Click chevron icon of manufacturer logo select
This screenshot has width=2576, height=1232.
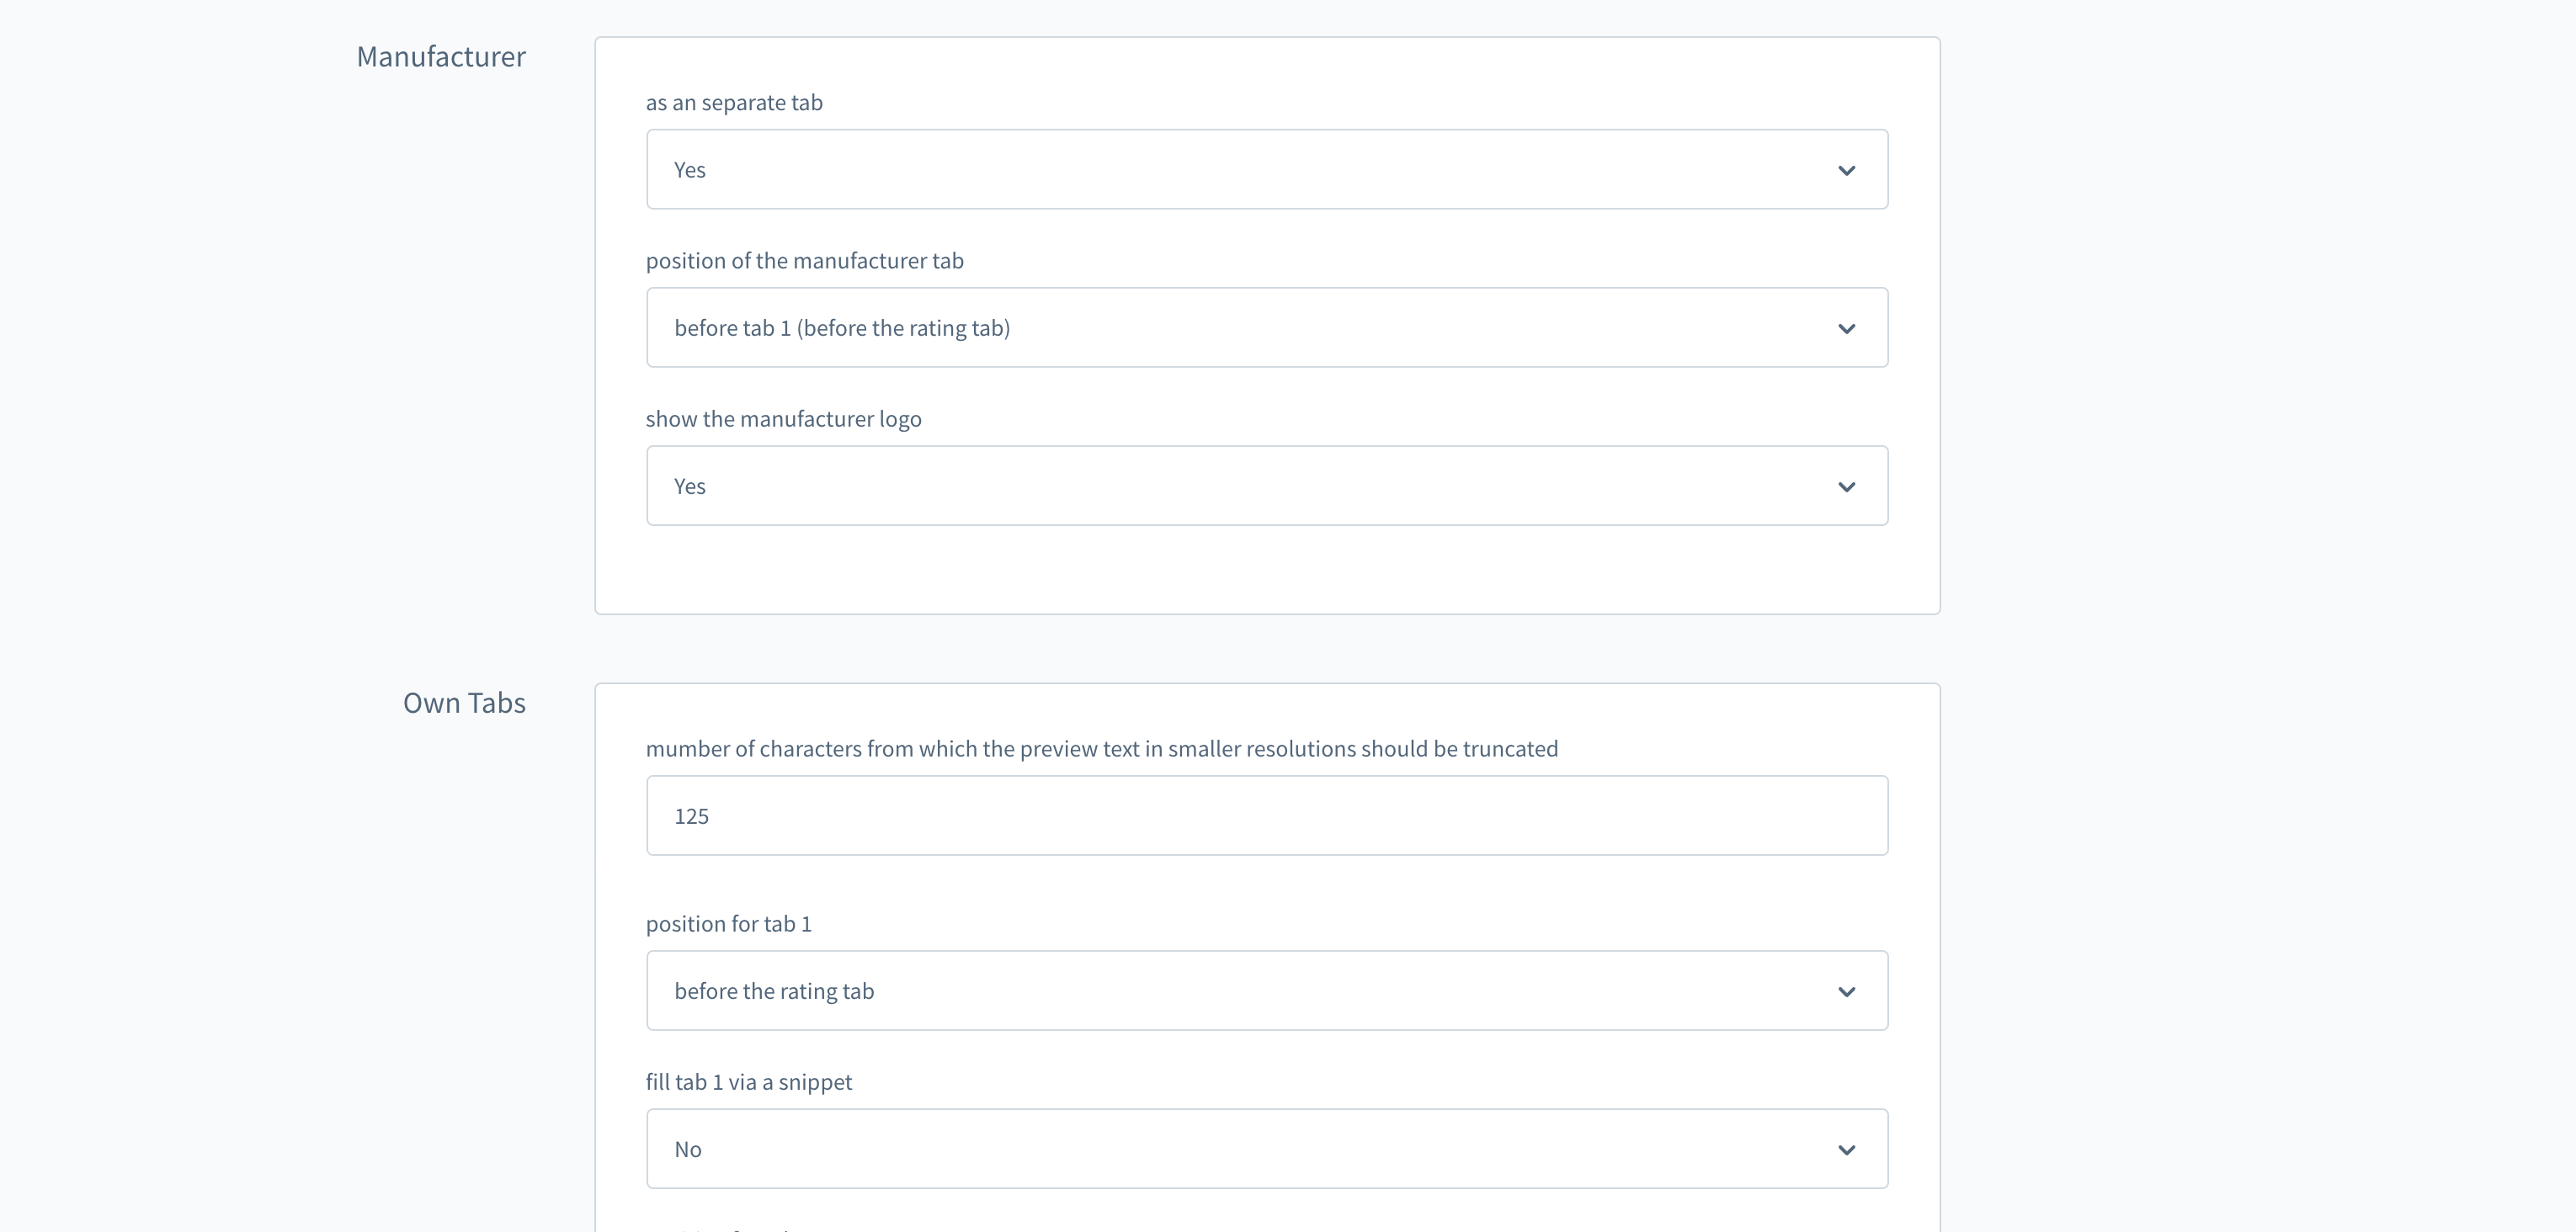click(x=1846, y=487)
